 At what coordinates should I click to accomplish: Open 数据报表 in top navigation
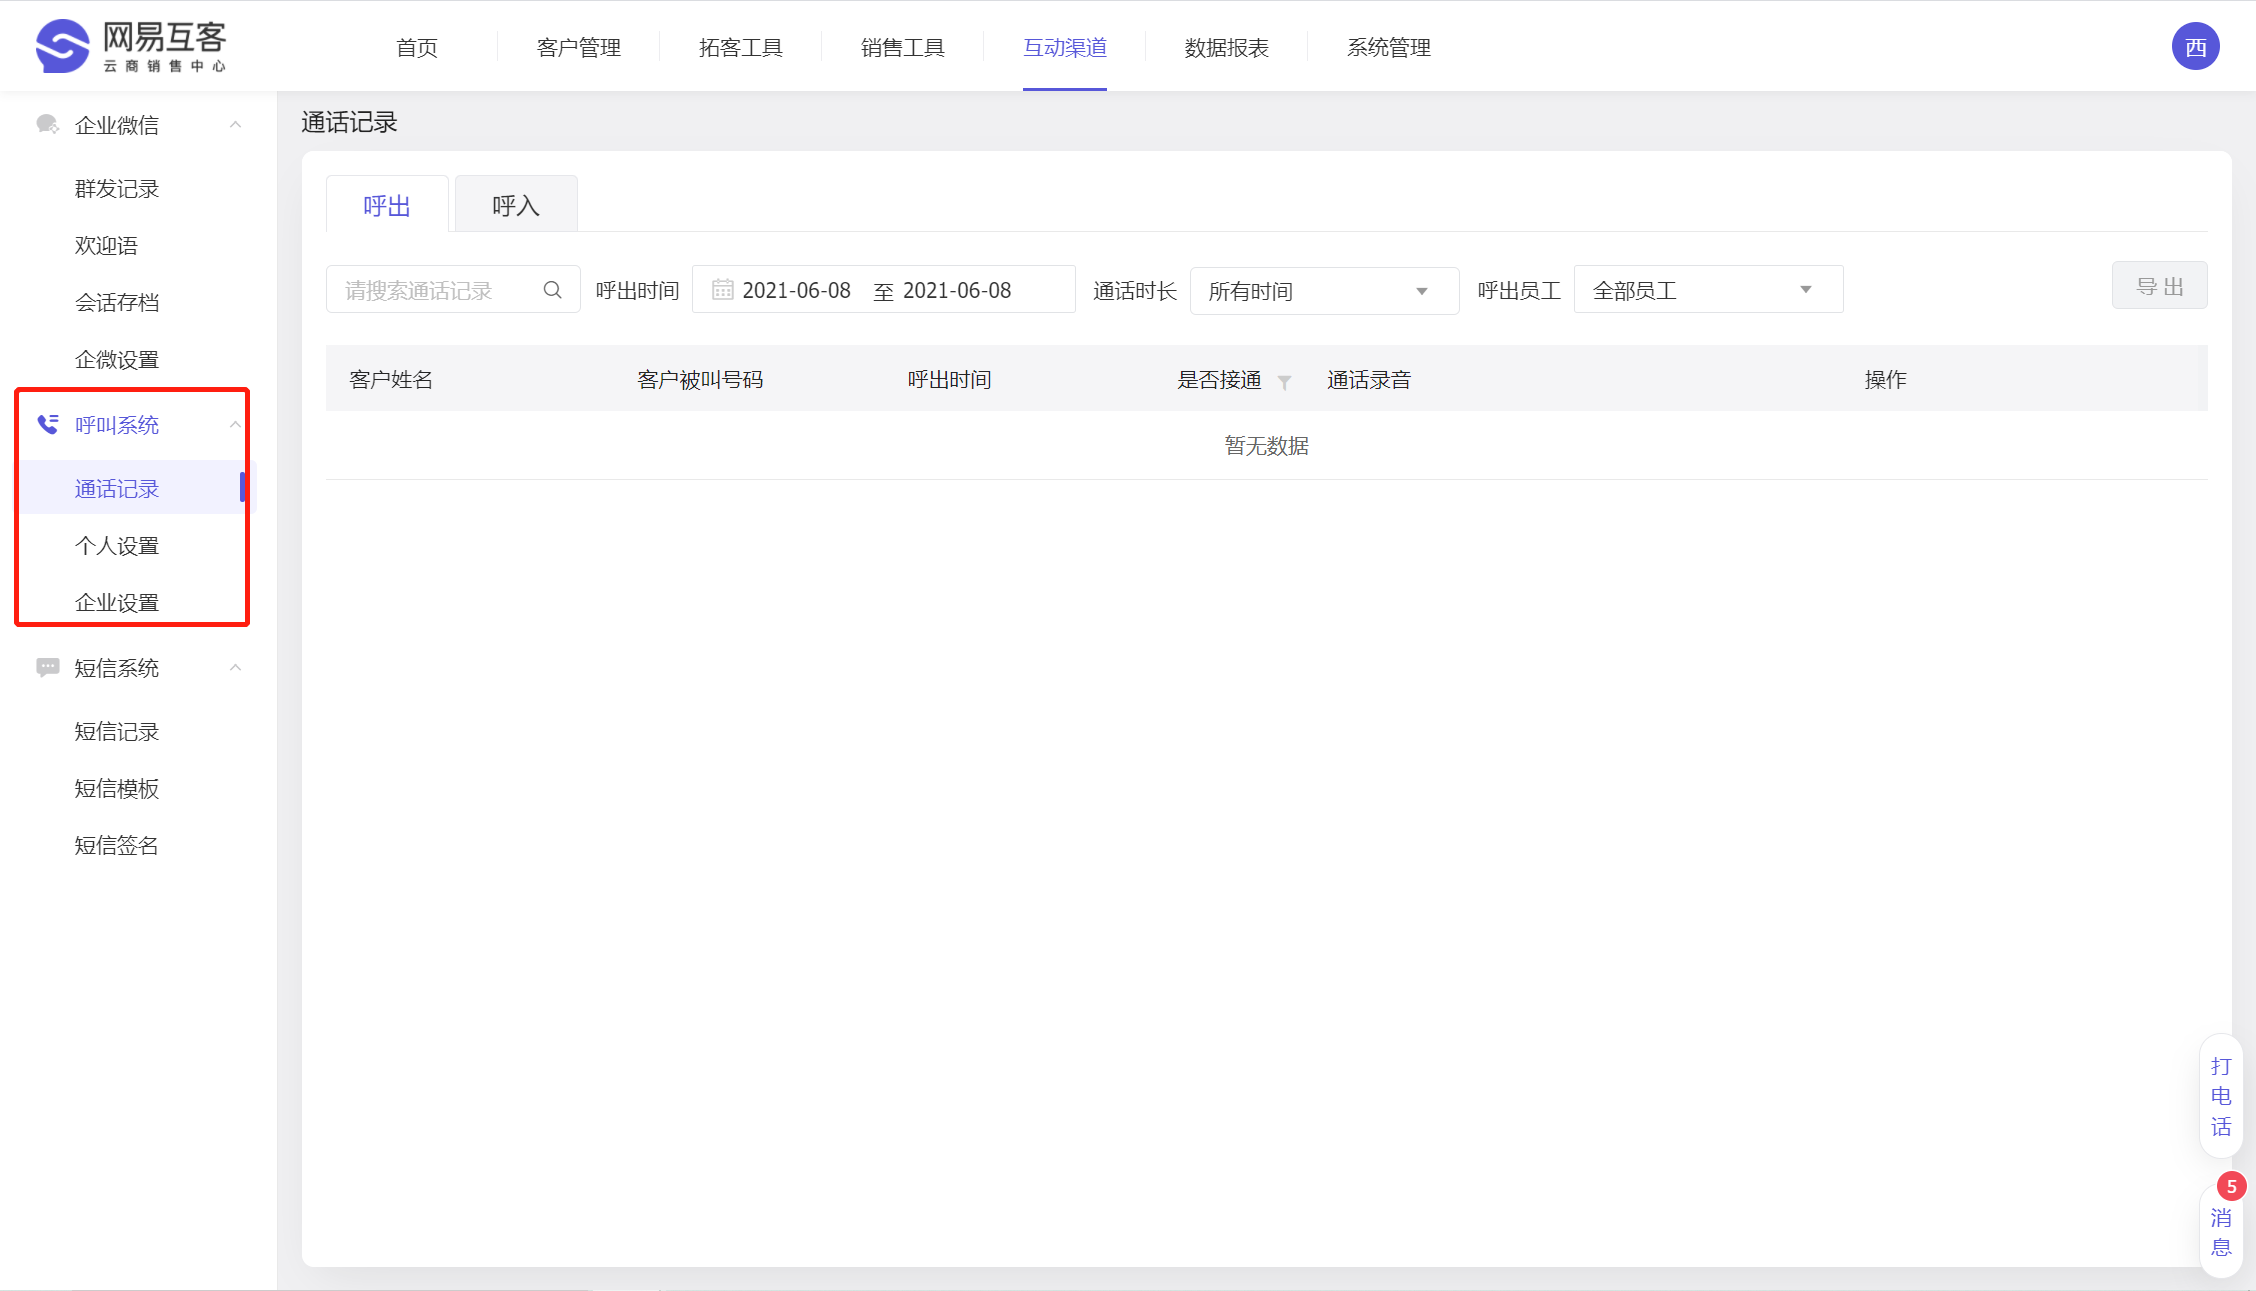(x=1226, y=47)
